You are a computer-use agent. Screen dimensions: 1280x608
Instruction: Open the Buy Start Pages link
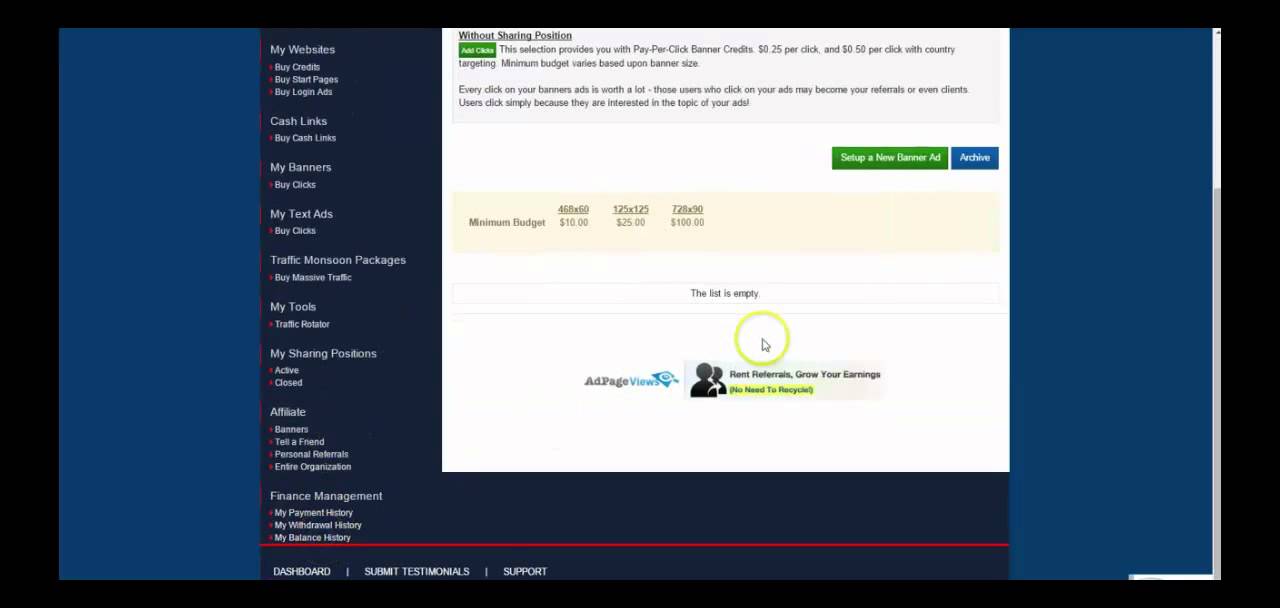[306, 79]
